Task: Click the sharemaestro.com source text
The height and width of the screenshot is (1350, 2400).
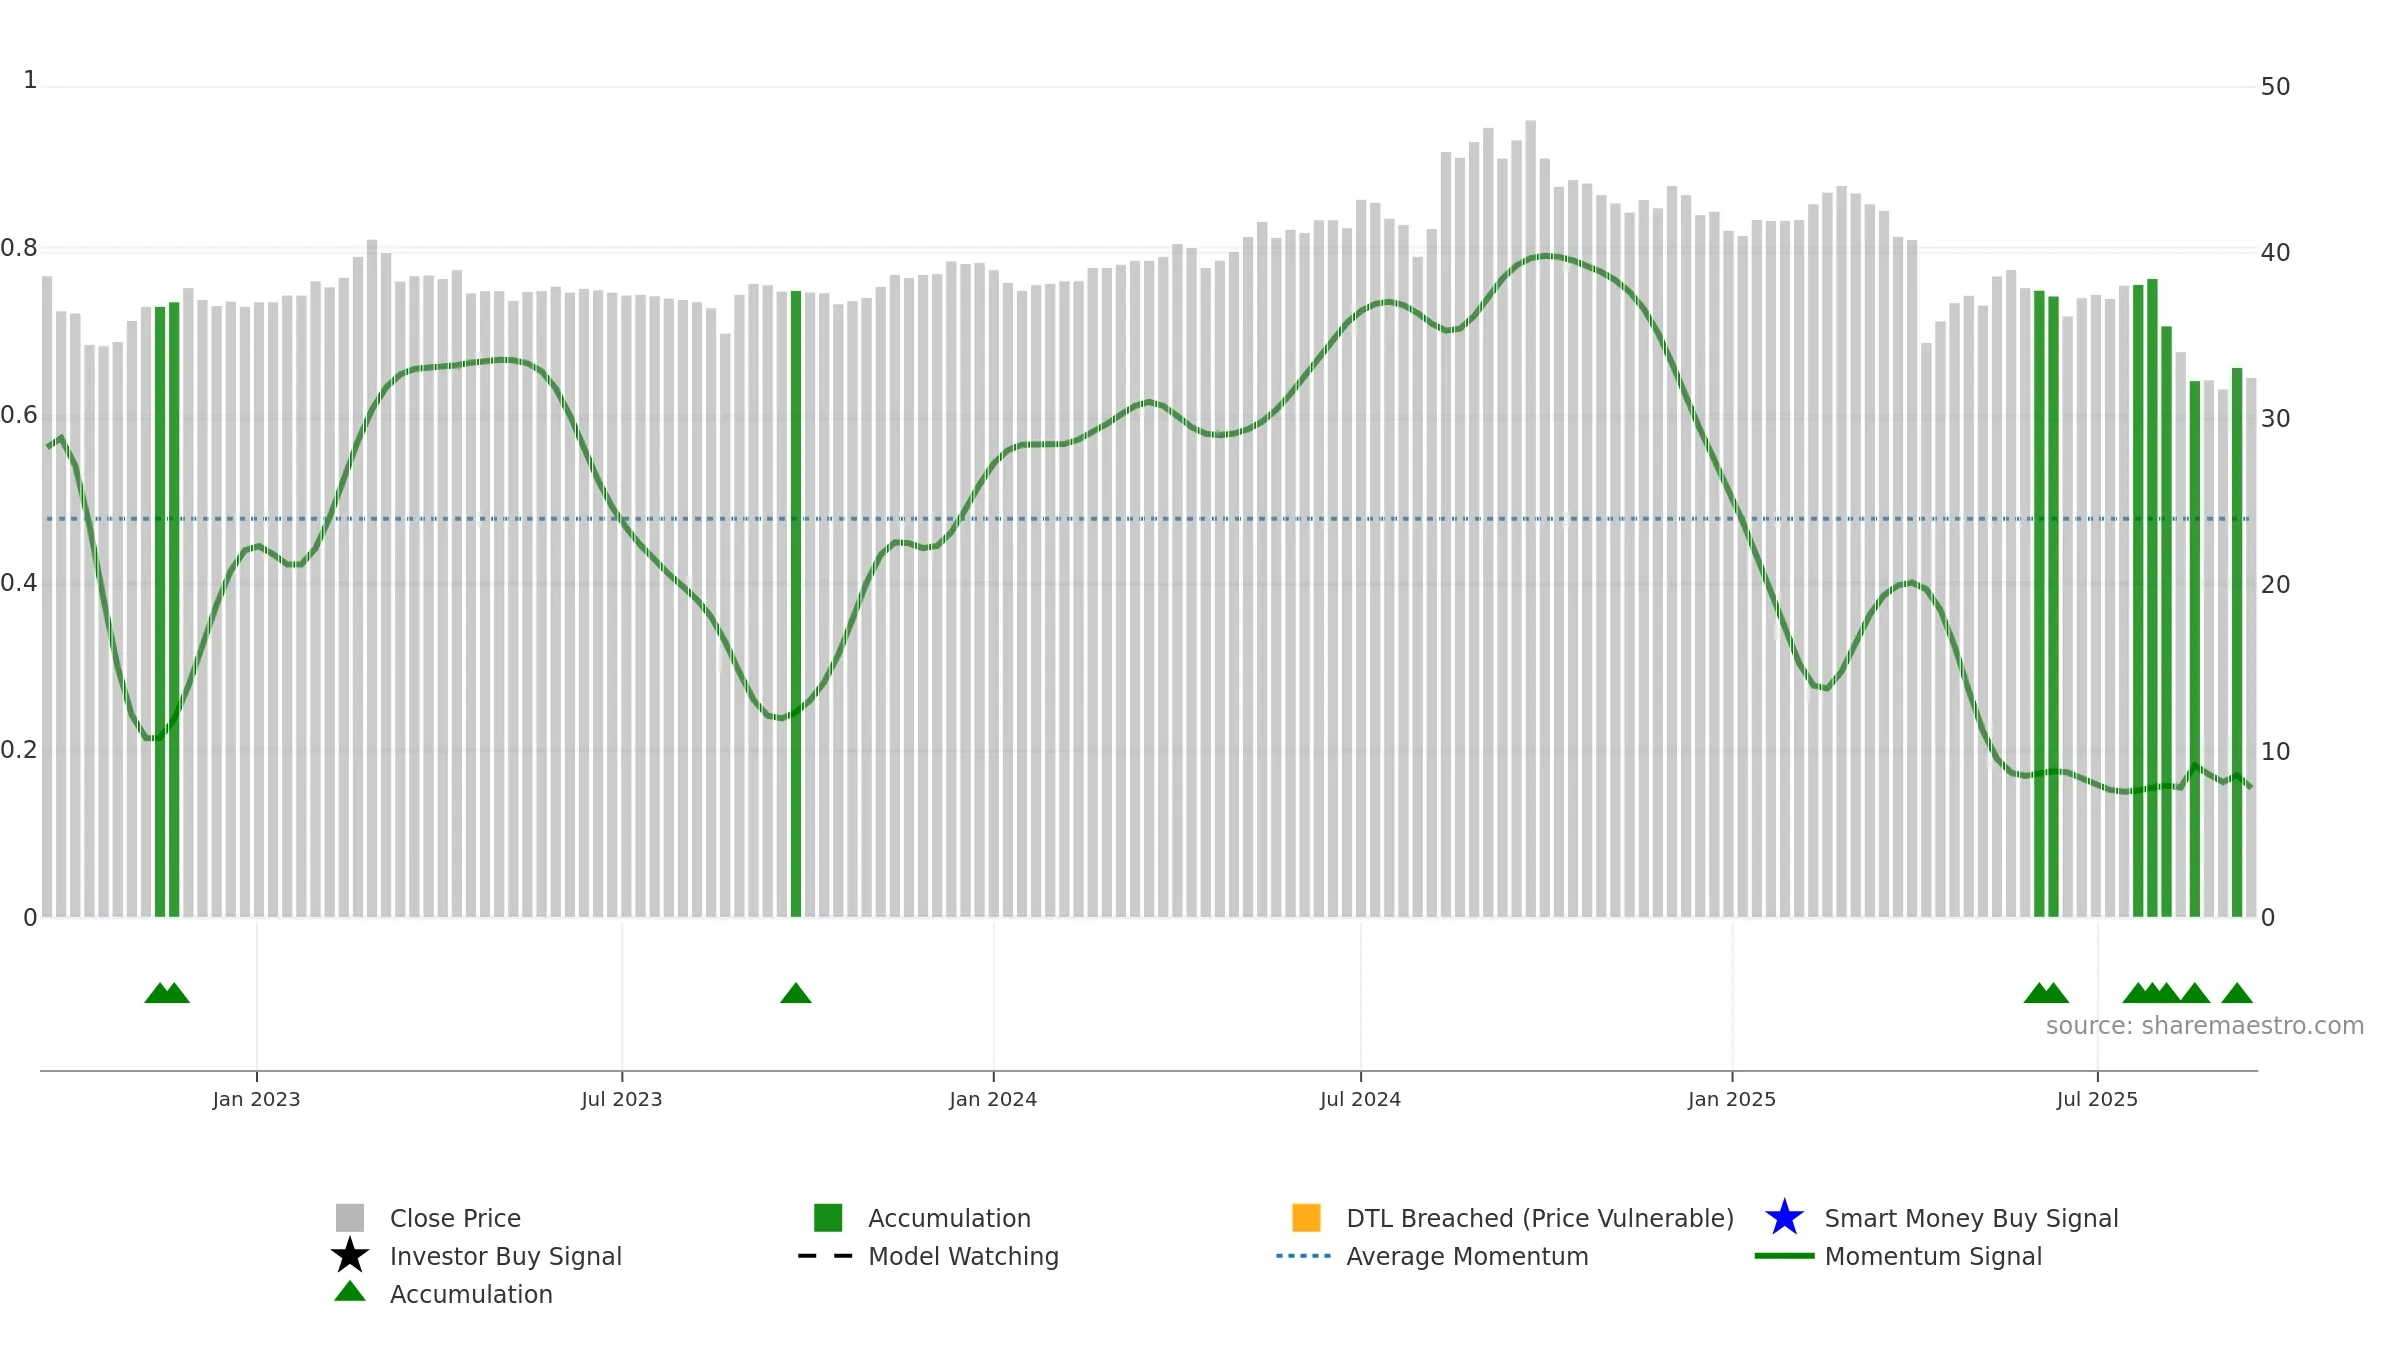Action: point(2205,1026)
